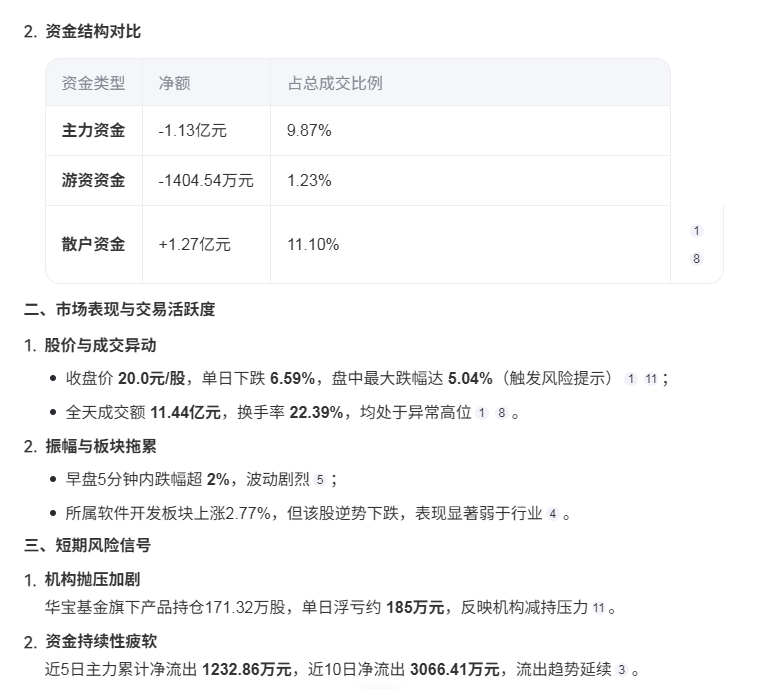Viewport: 773px width, 689px height.
Task: Click citation 5 after 波动剧烈
Action: point(320,479)
